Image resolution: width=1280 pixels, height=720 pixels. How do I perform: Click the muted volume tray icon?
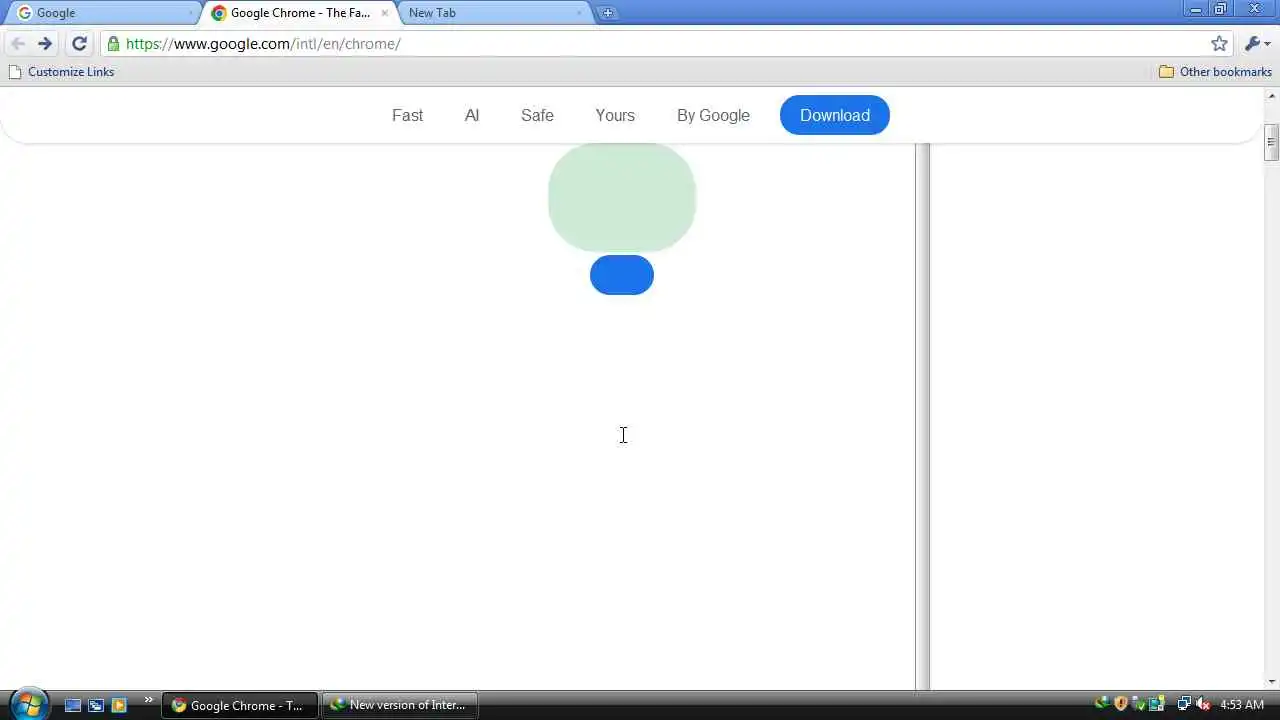tap(1203, 704)
